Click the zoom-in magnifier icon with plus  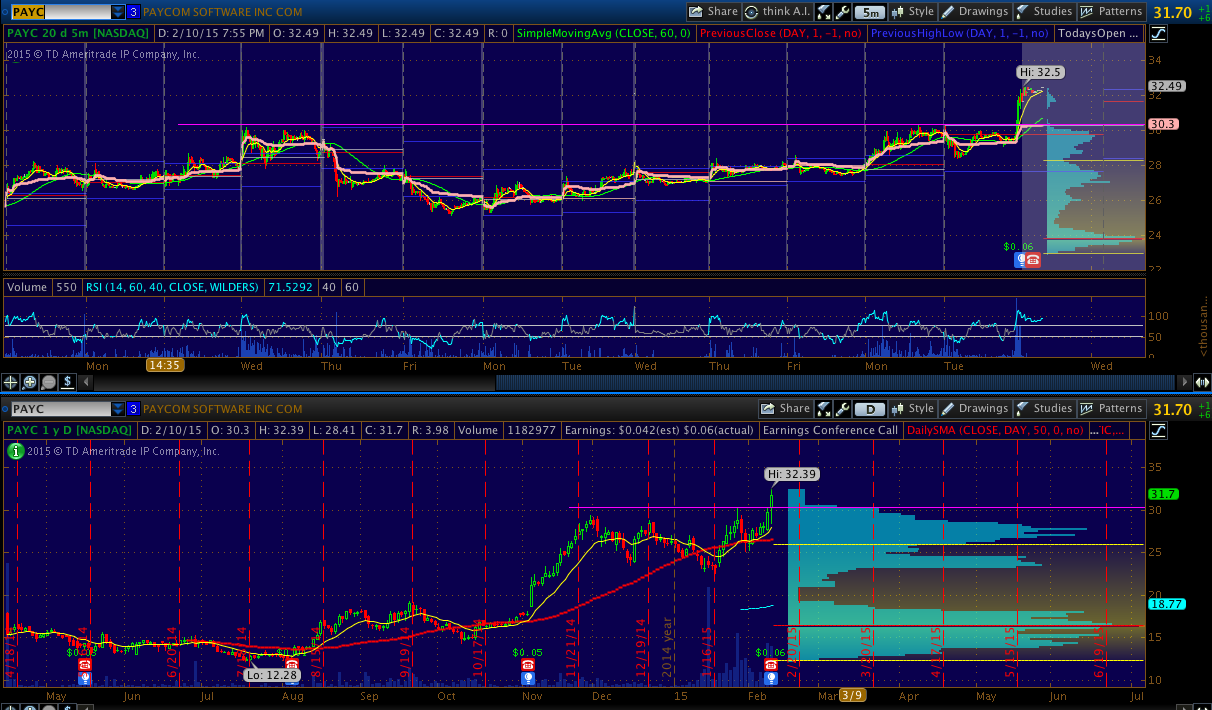(x=30, y=382)
